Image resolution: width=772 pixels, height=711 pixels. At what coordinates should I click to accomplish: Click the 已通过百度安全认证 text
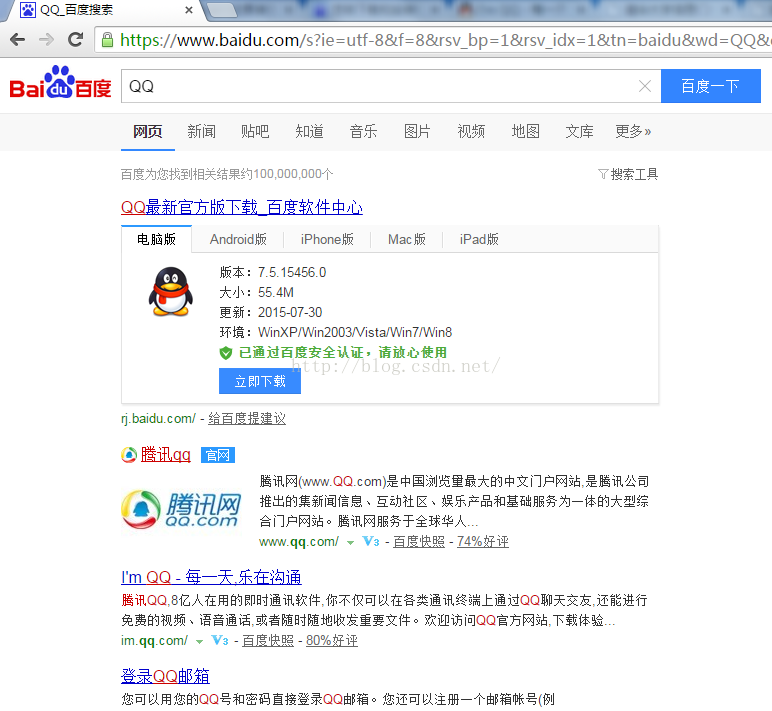[x=301, y=353]
